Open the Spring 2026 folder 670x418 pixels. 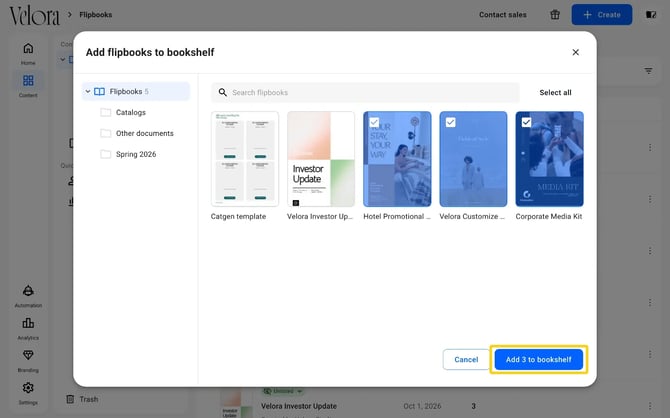tap(136, 154)
